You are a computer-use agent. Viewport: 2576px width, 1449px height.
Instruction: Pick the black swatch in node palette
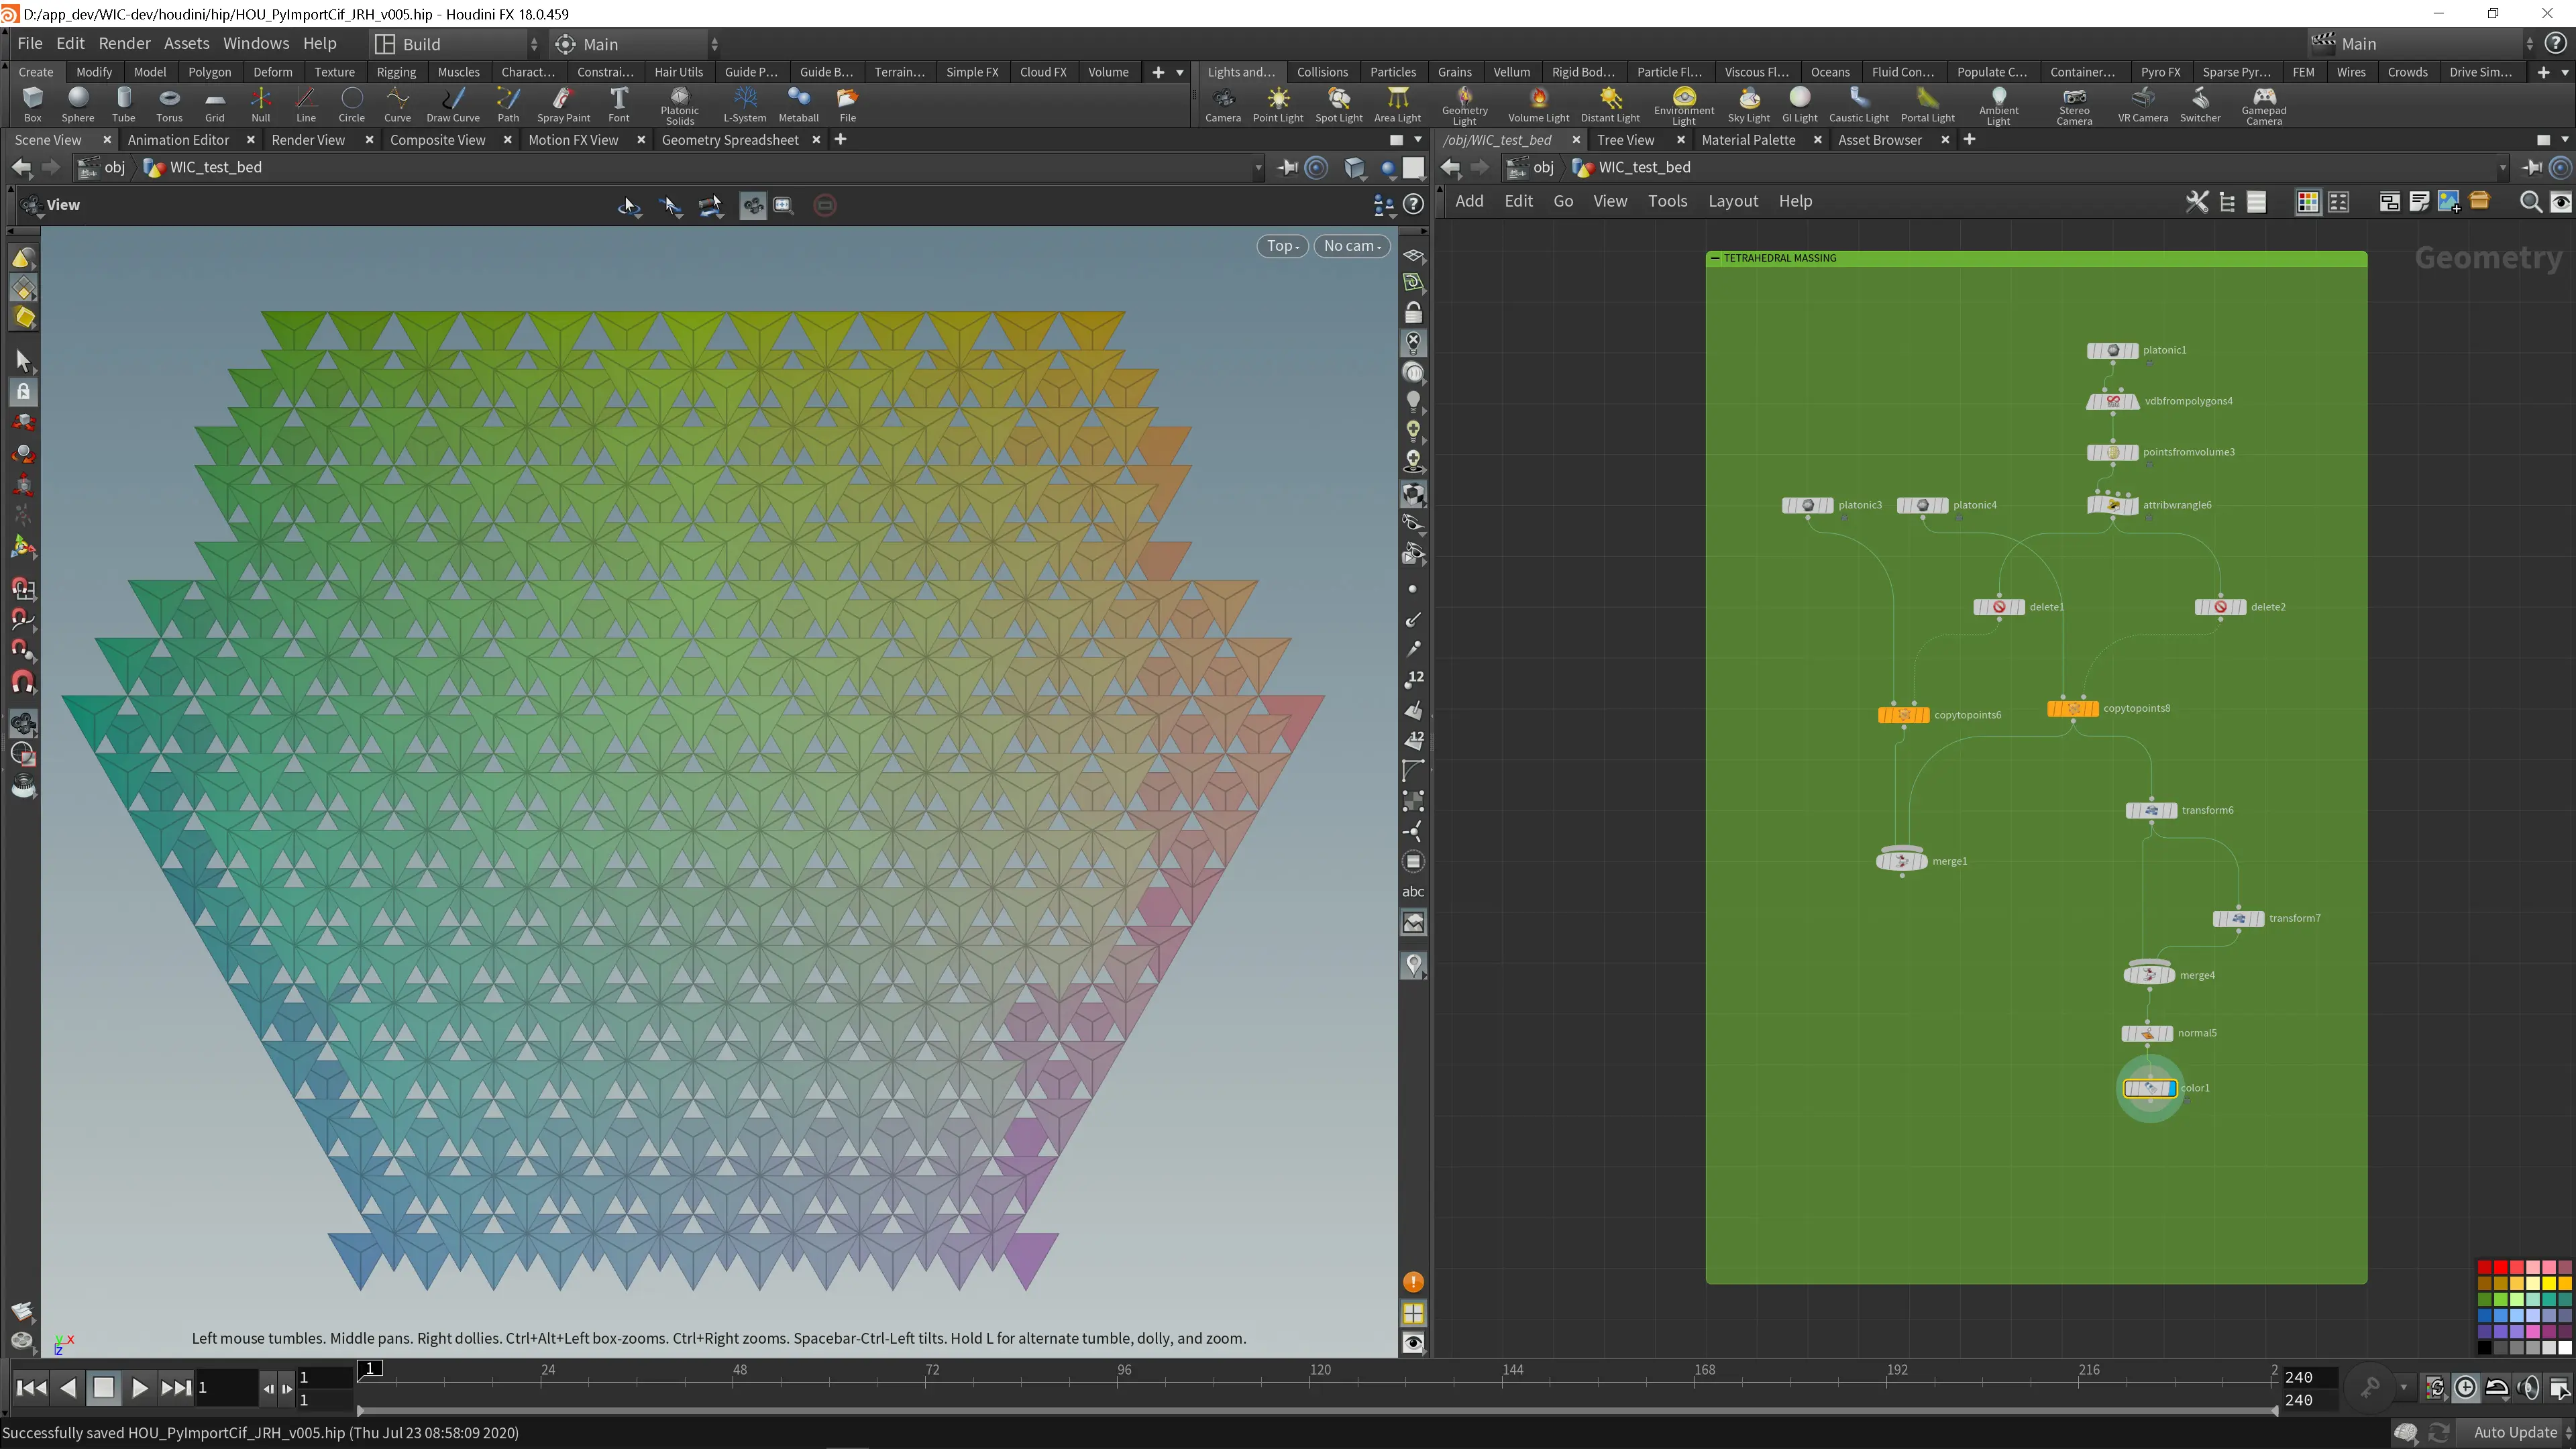pos(2484,1348)
